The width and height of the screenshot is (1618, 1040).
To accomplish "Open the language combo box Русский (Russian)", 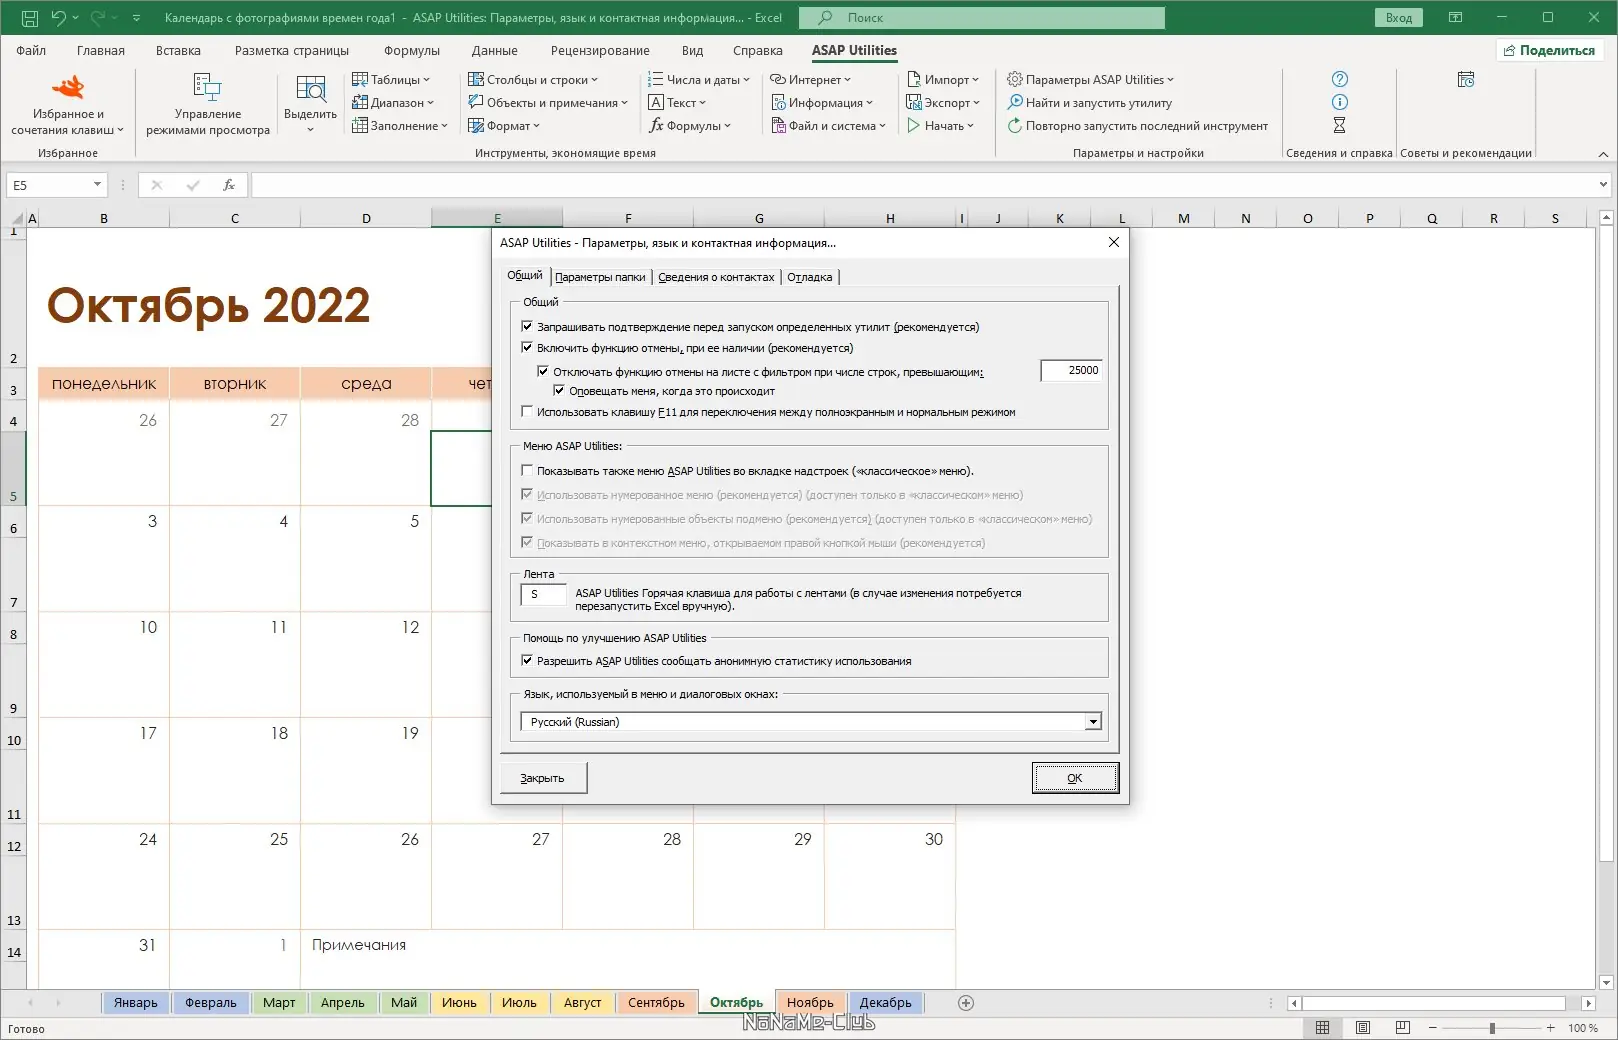I will (811, 722).
